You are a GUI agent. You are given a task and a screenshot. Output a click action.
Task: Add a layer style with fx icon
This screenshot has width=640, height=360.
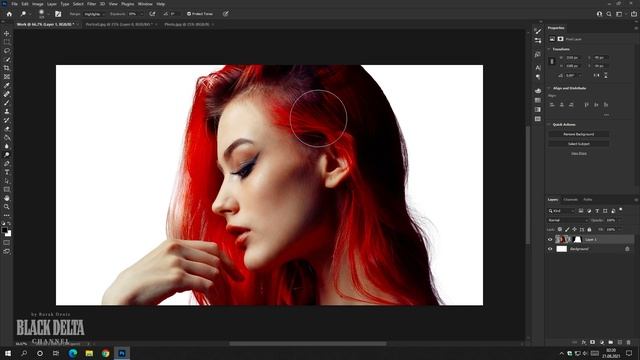[584, 342]
